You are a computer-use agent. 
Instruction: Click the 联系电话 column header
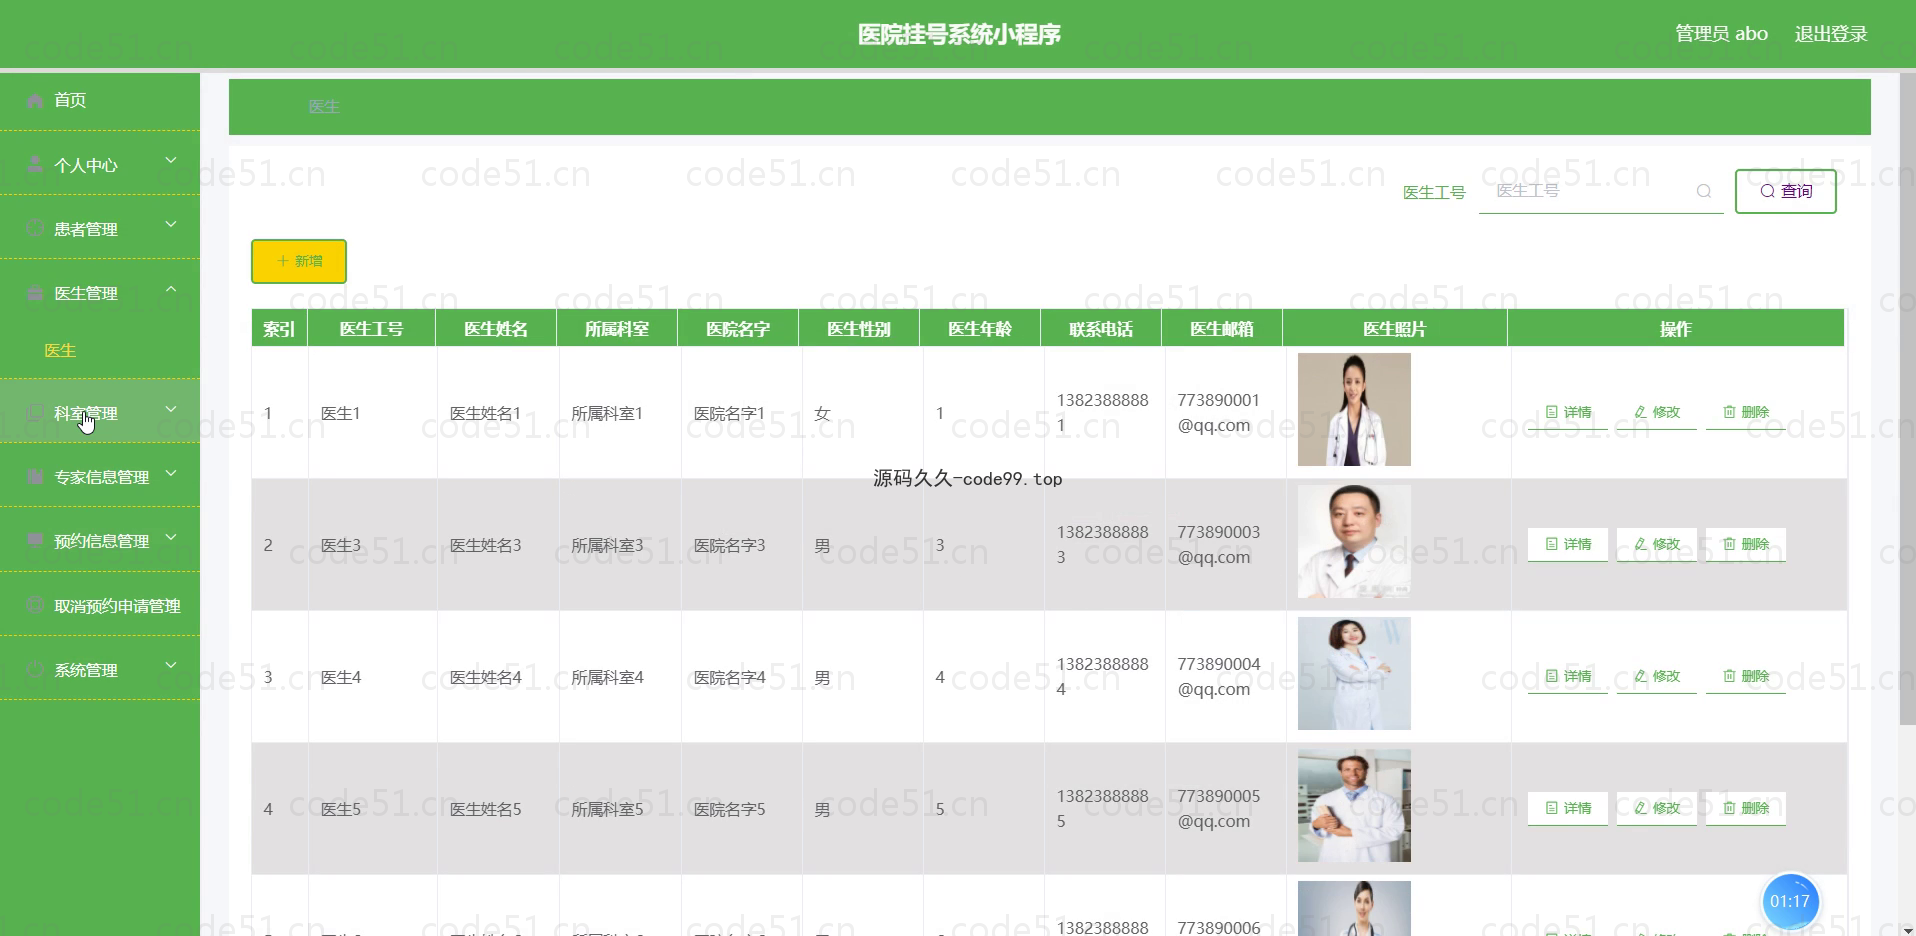click(1101, 329)
